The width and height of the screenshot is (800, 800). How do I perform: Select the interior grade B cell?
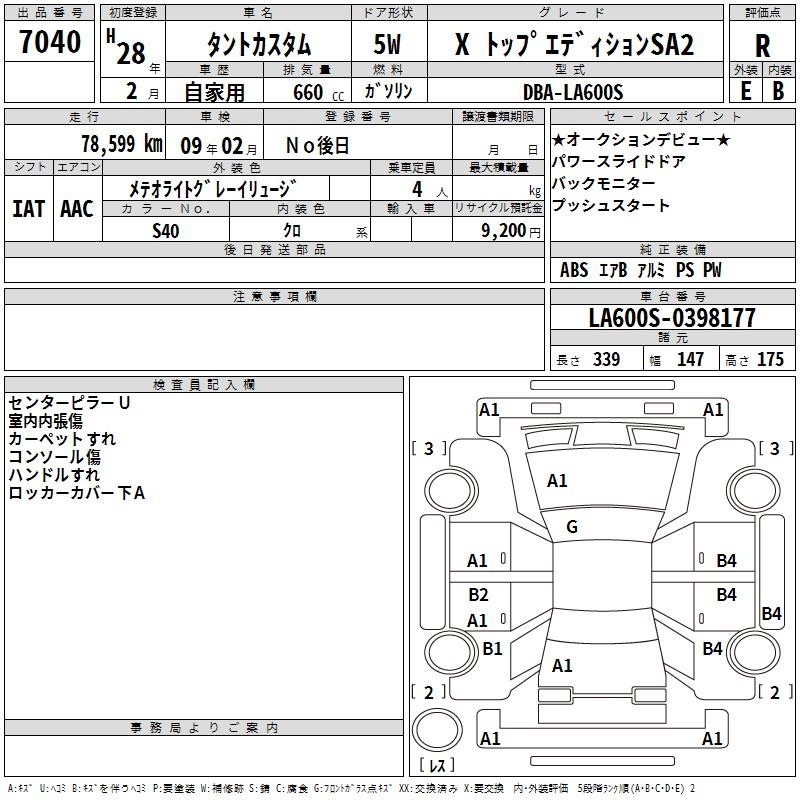[x=779, y=90]
